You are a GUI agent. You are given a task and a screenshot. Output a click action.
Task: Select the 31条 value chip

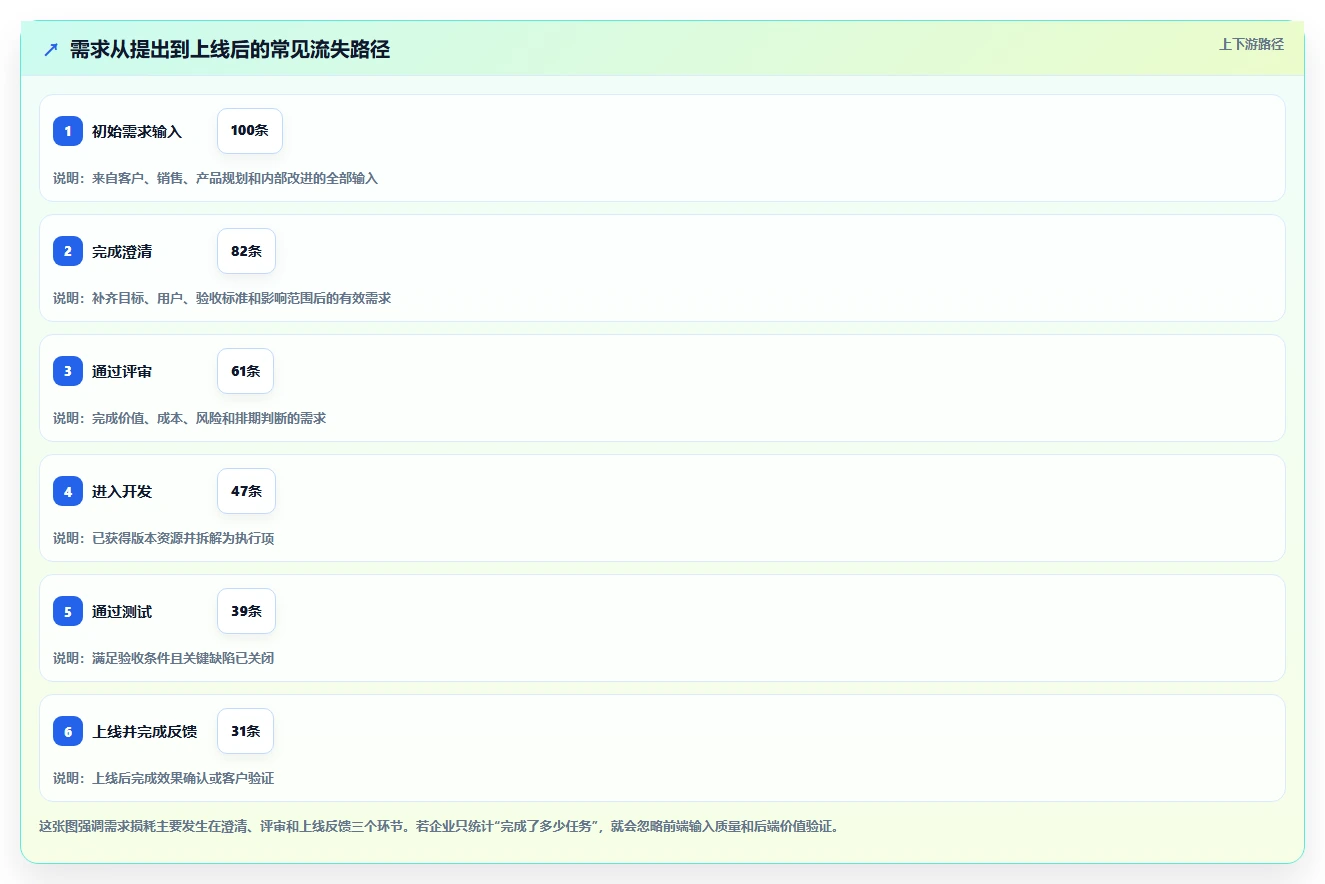pyautogui.click(x=245, y=731)
